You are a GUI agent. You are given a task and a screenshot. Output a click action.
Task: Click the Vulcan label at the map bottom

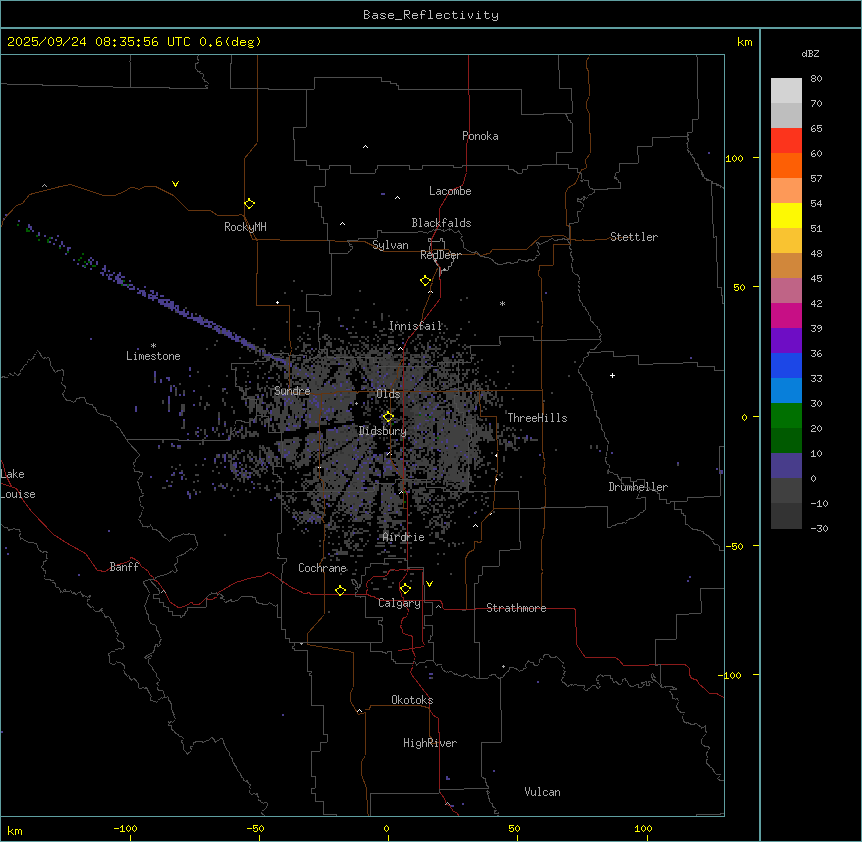[542, 792]
